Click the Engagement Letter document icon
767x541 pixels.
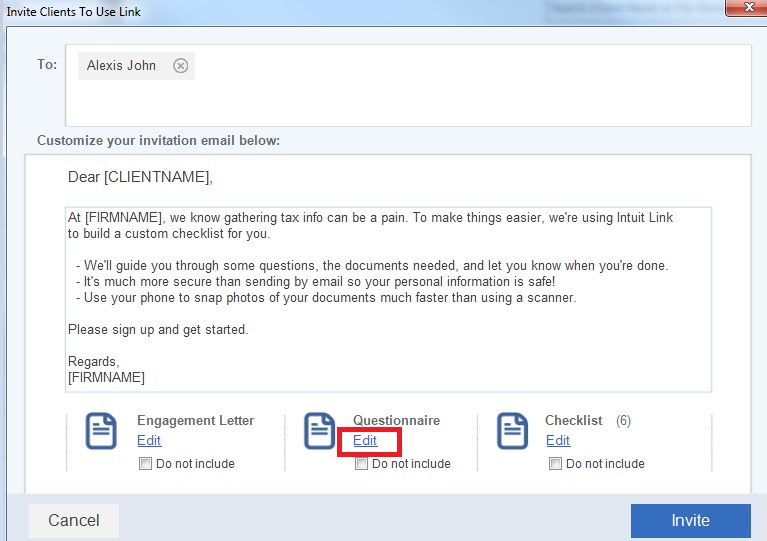pyautogui.click(x=101, y=431)
